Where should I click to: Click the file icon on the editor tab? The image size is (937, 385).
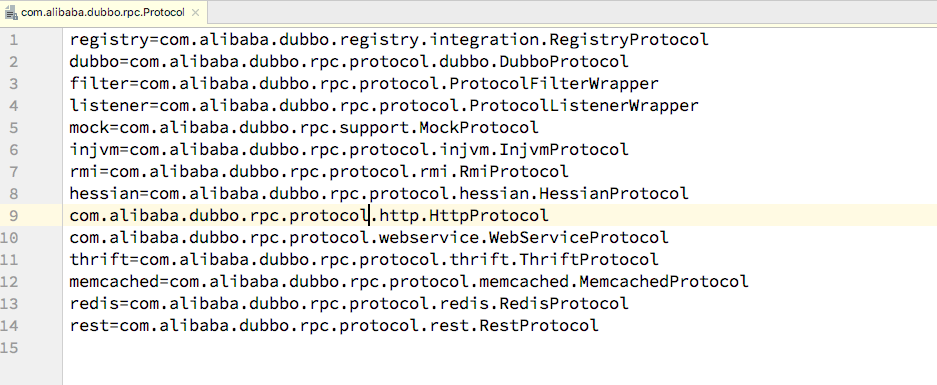(x=11, y=12)
